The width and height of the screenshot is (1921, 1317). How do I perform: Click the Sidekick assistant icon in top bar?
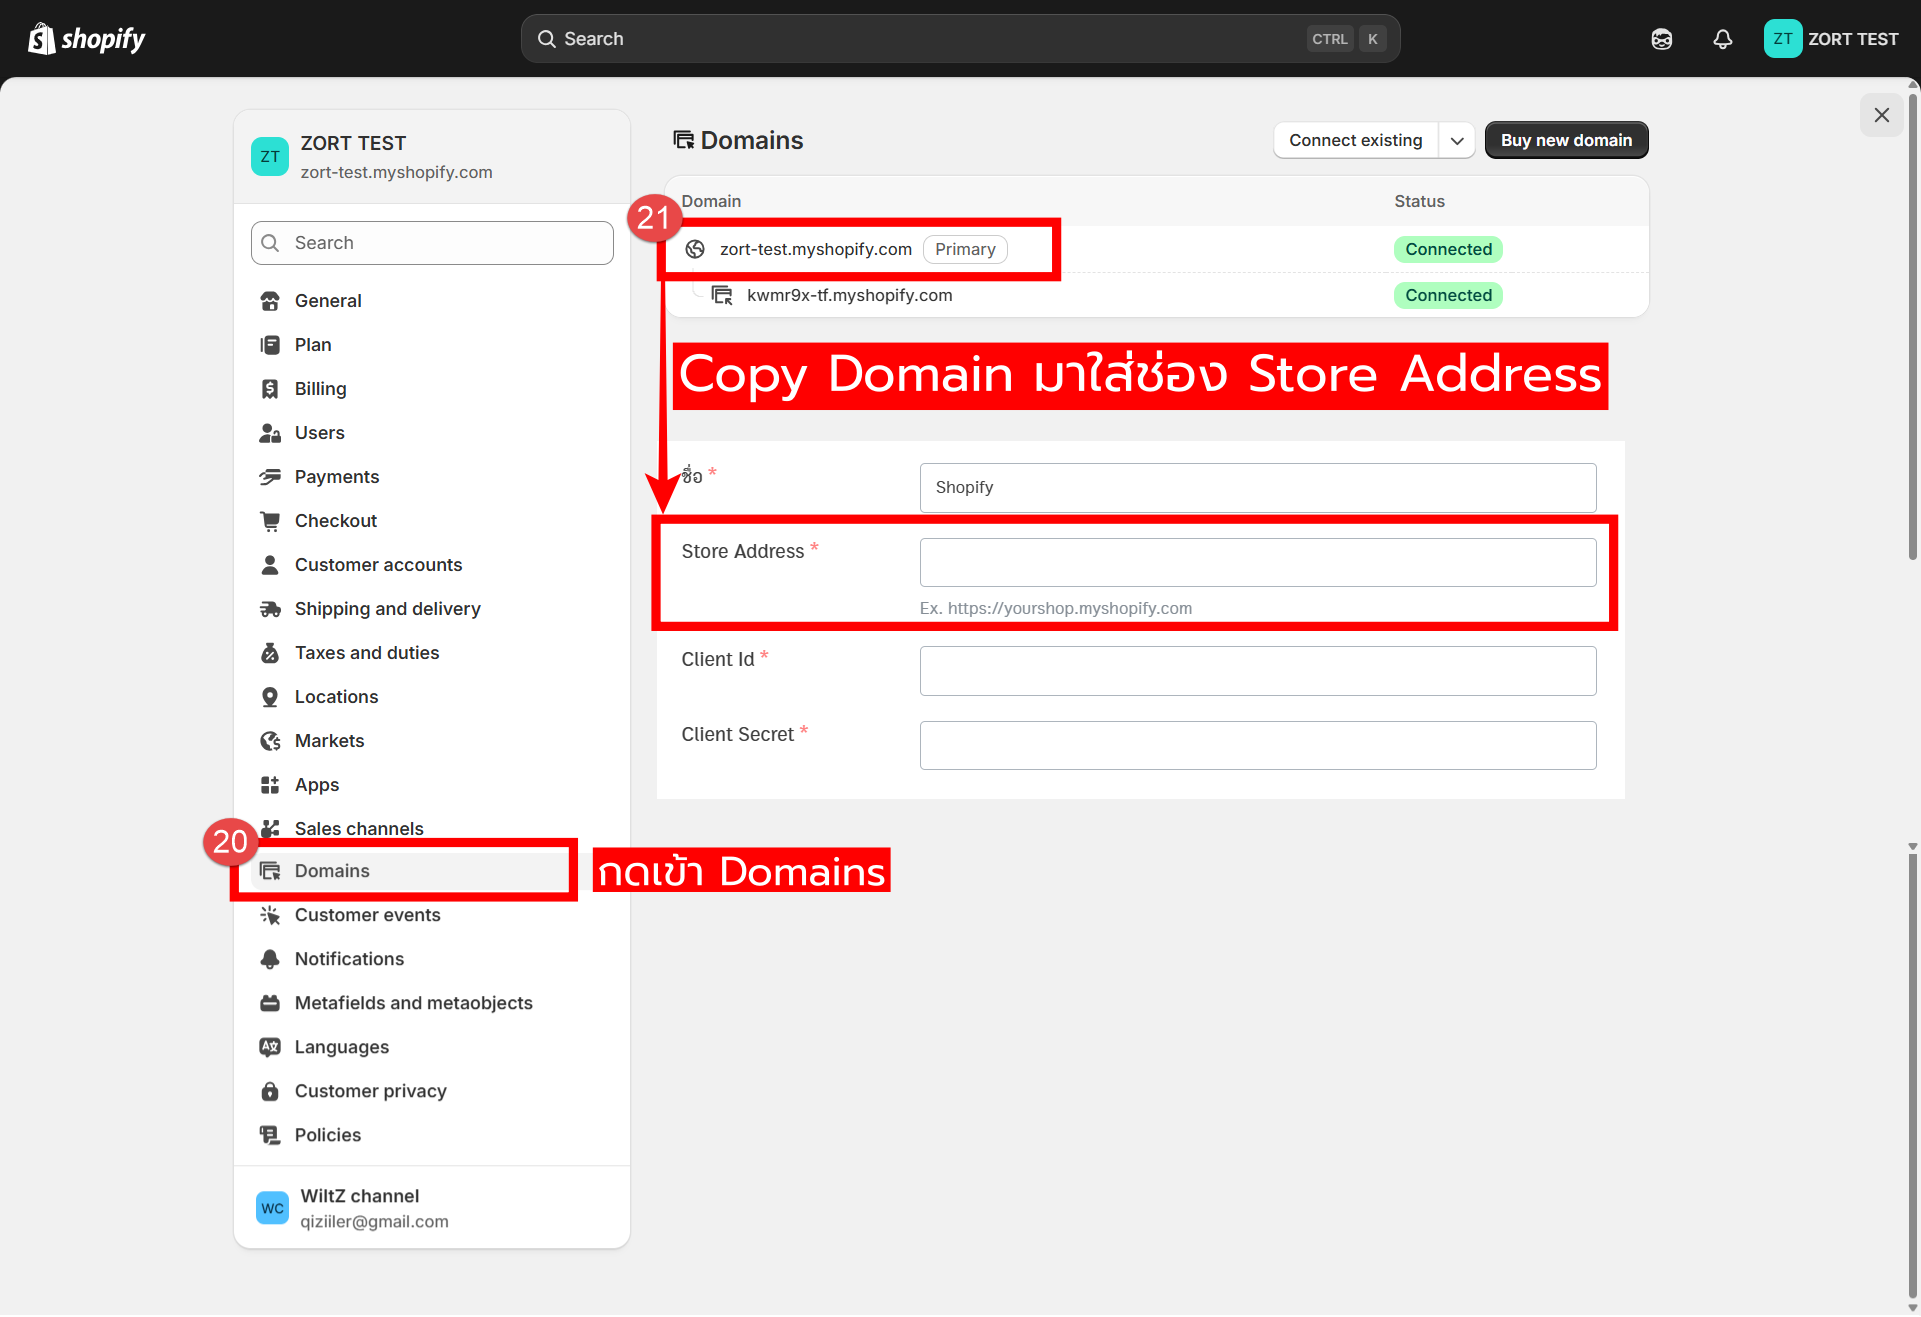tap(1661, 39)
